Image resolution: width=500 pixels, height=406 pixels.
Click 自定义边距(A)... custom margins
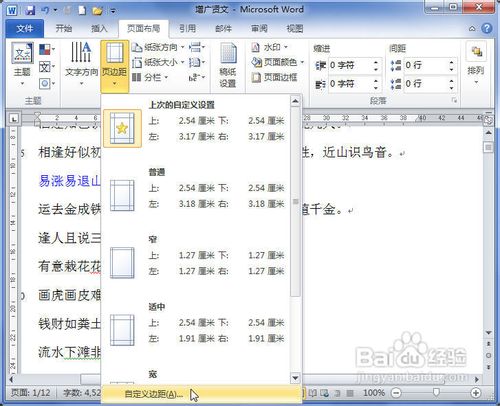(x=201, y=394)
